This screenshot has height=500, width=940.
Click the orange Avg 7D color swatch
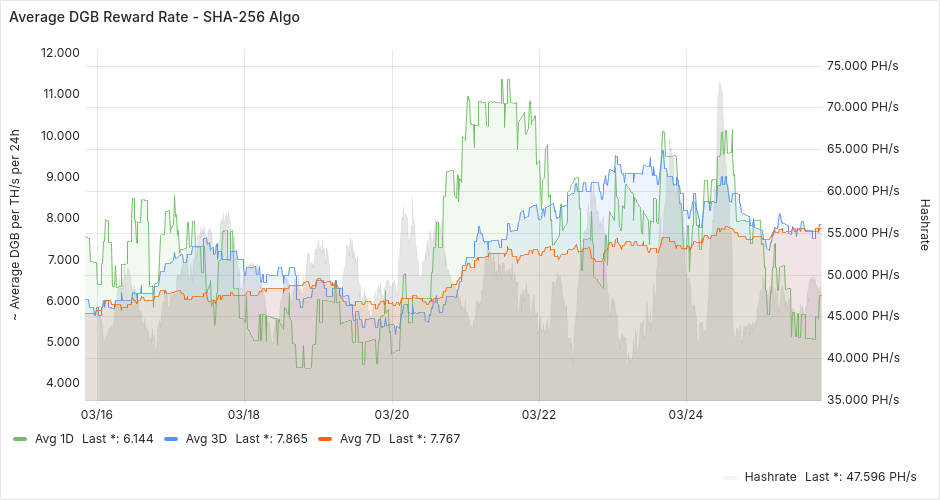(x=325, y=439)
